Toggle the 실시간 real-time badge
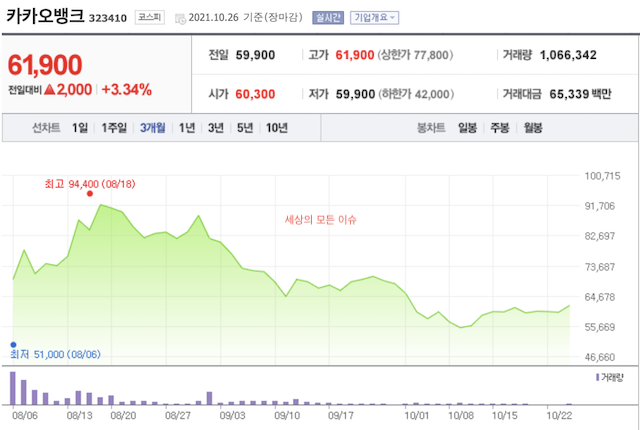 tap(328, 18)
